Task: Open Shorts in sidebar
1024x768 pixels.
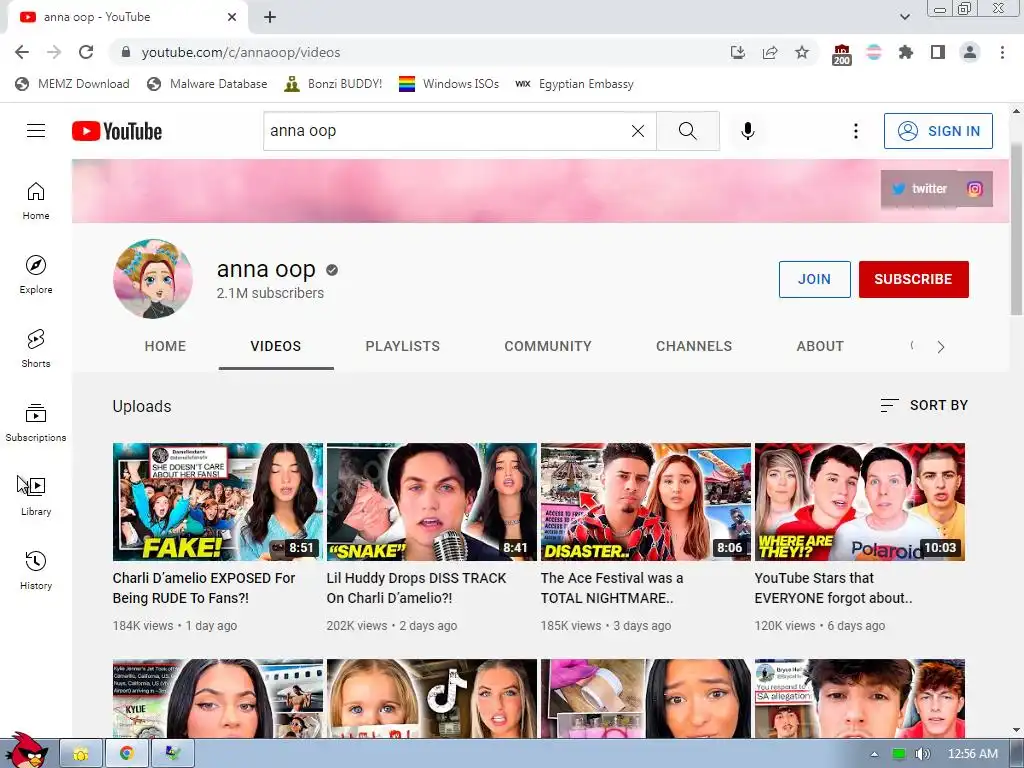Action: [36, 348]
